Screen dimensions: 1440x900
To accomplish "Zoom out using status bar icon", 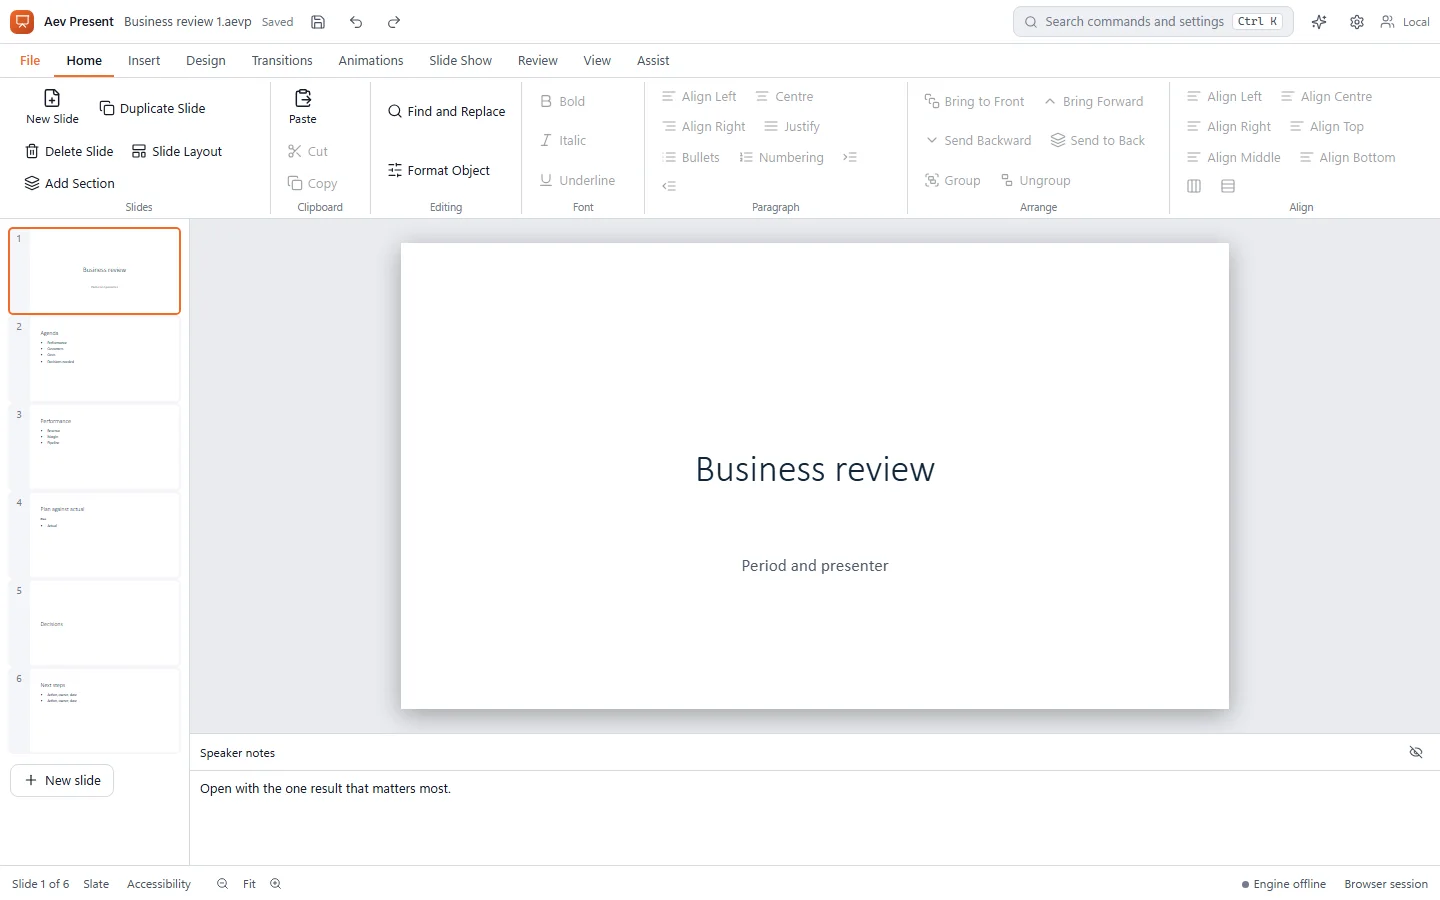I will [x=222, y=884].
